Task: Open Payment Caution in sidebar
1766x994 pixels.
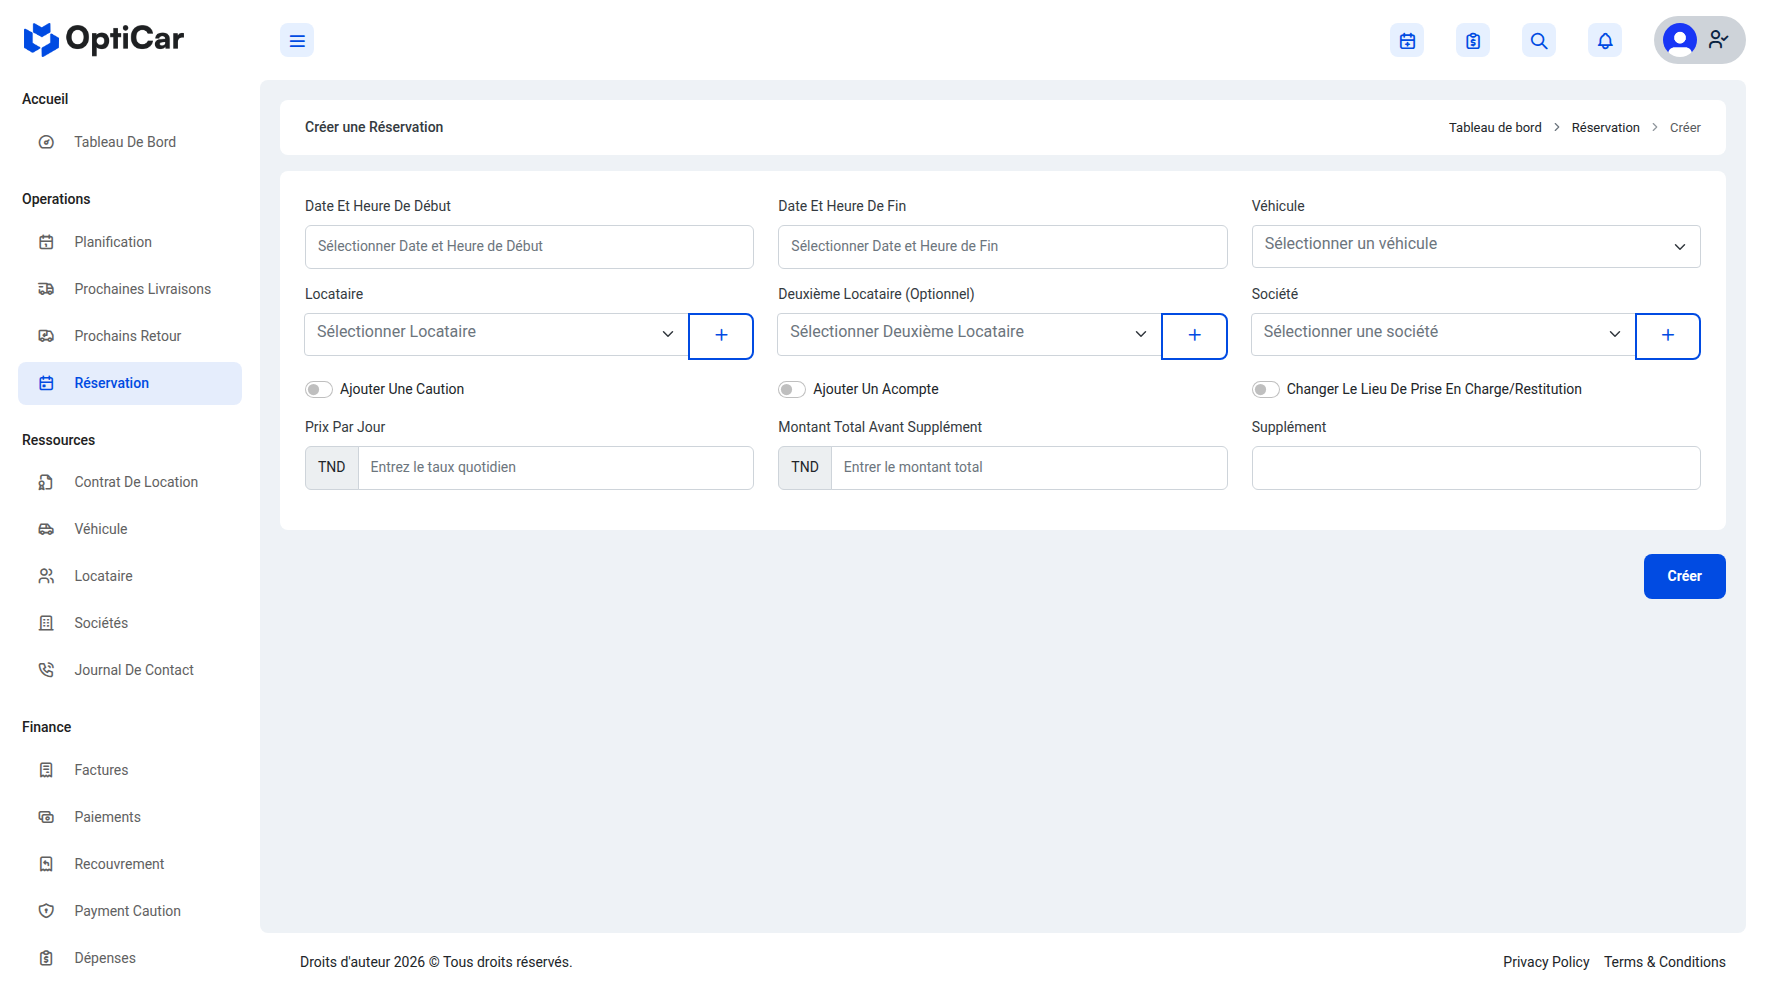Action: (130, 911)
